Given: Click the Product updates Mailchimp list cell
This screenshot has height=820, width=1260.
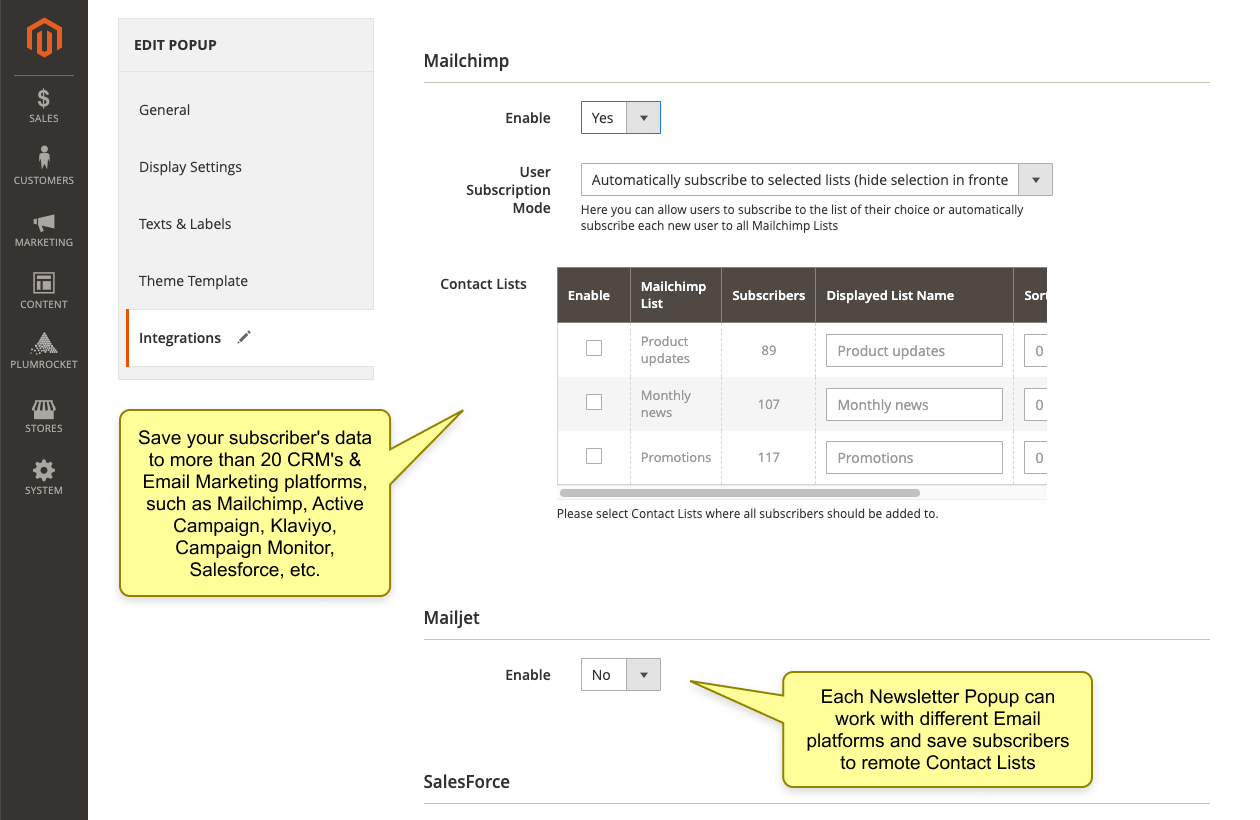Looking at the screenshot, I should click(676, 350).
